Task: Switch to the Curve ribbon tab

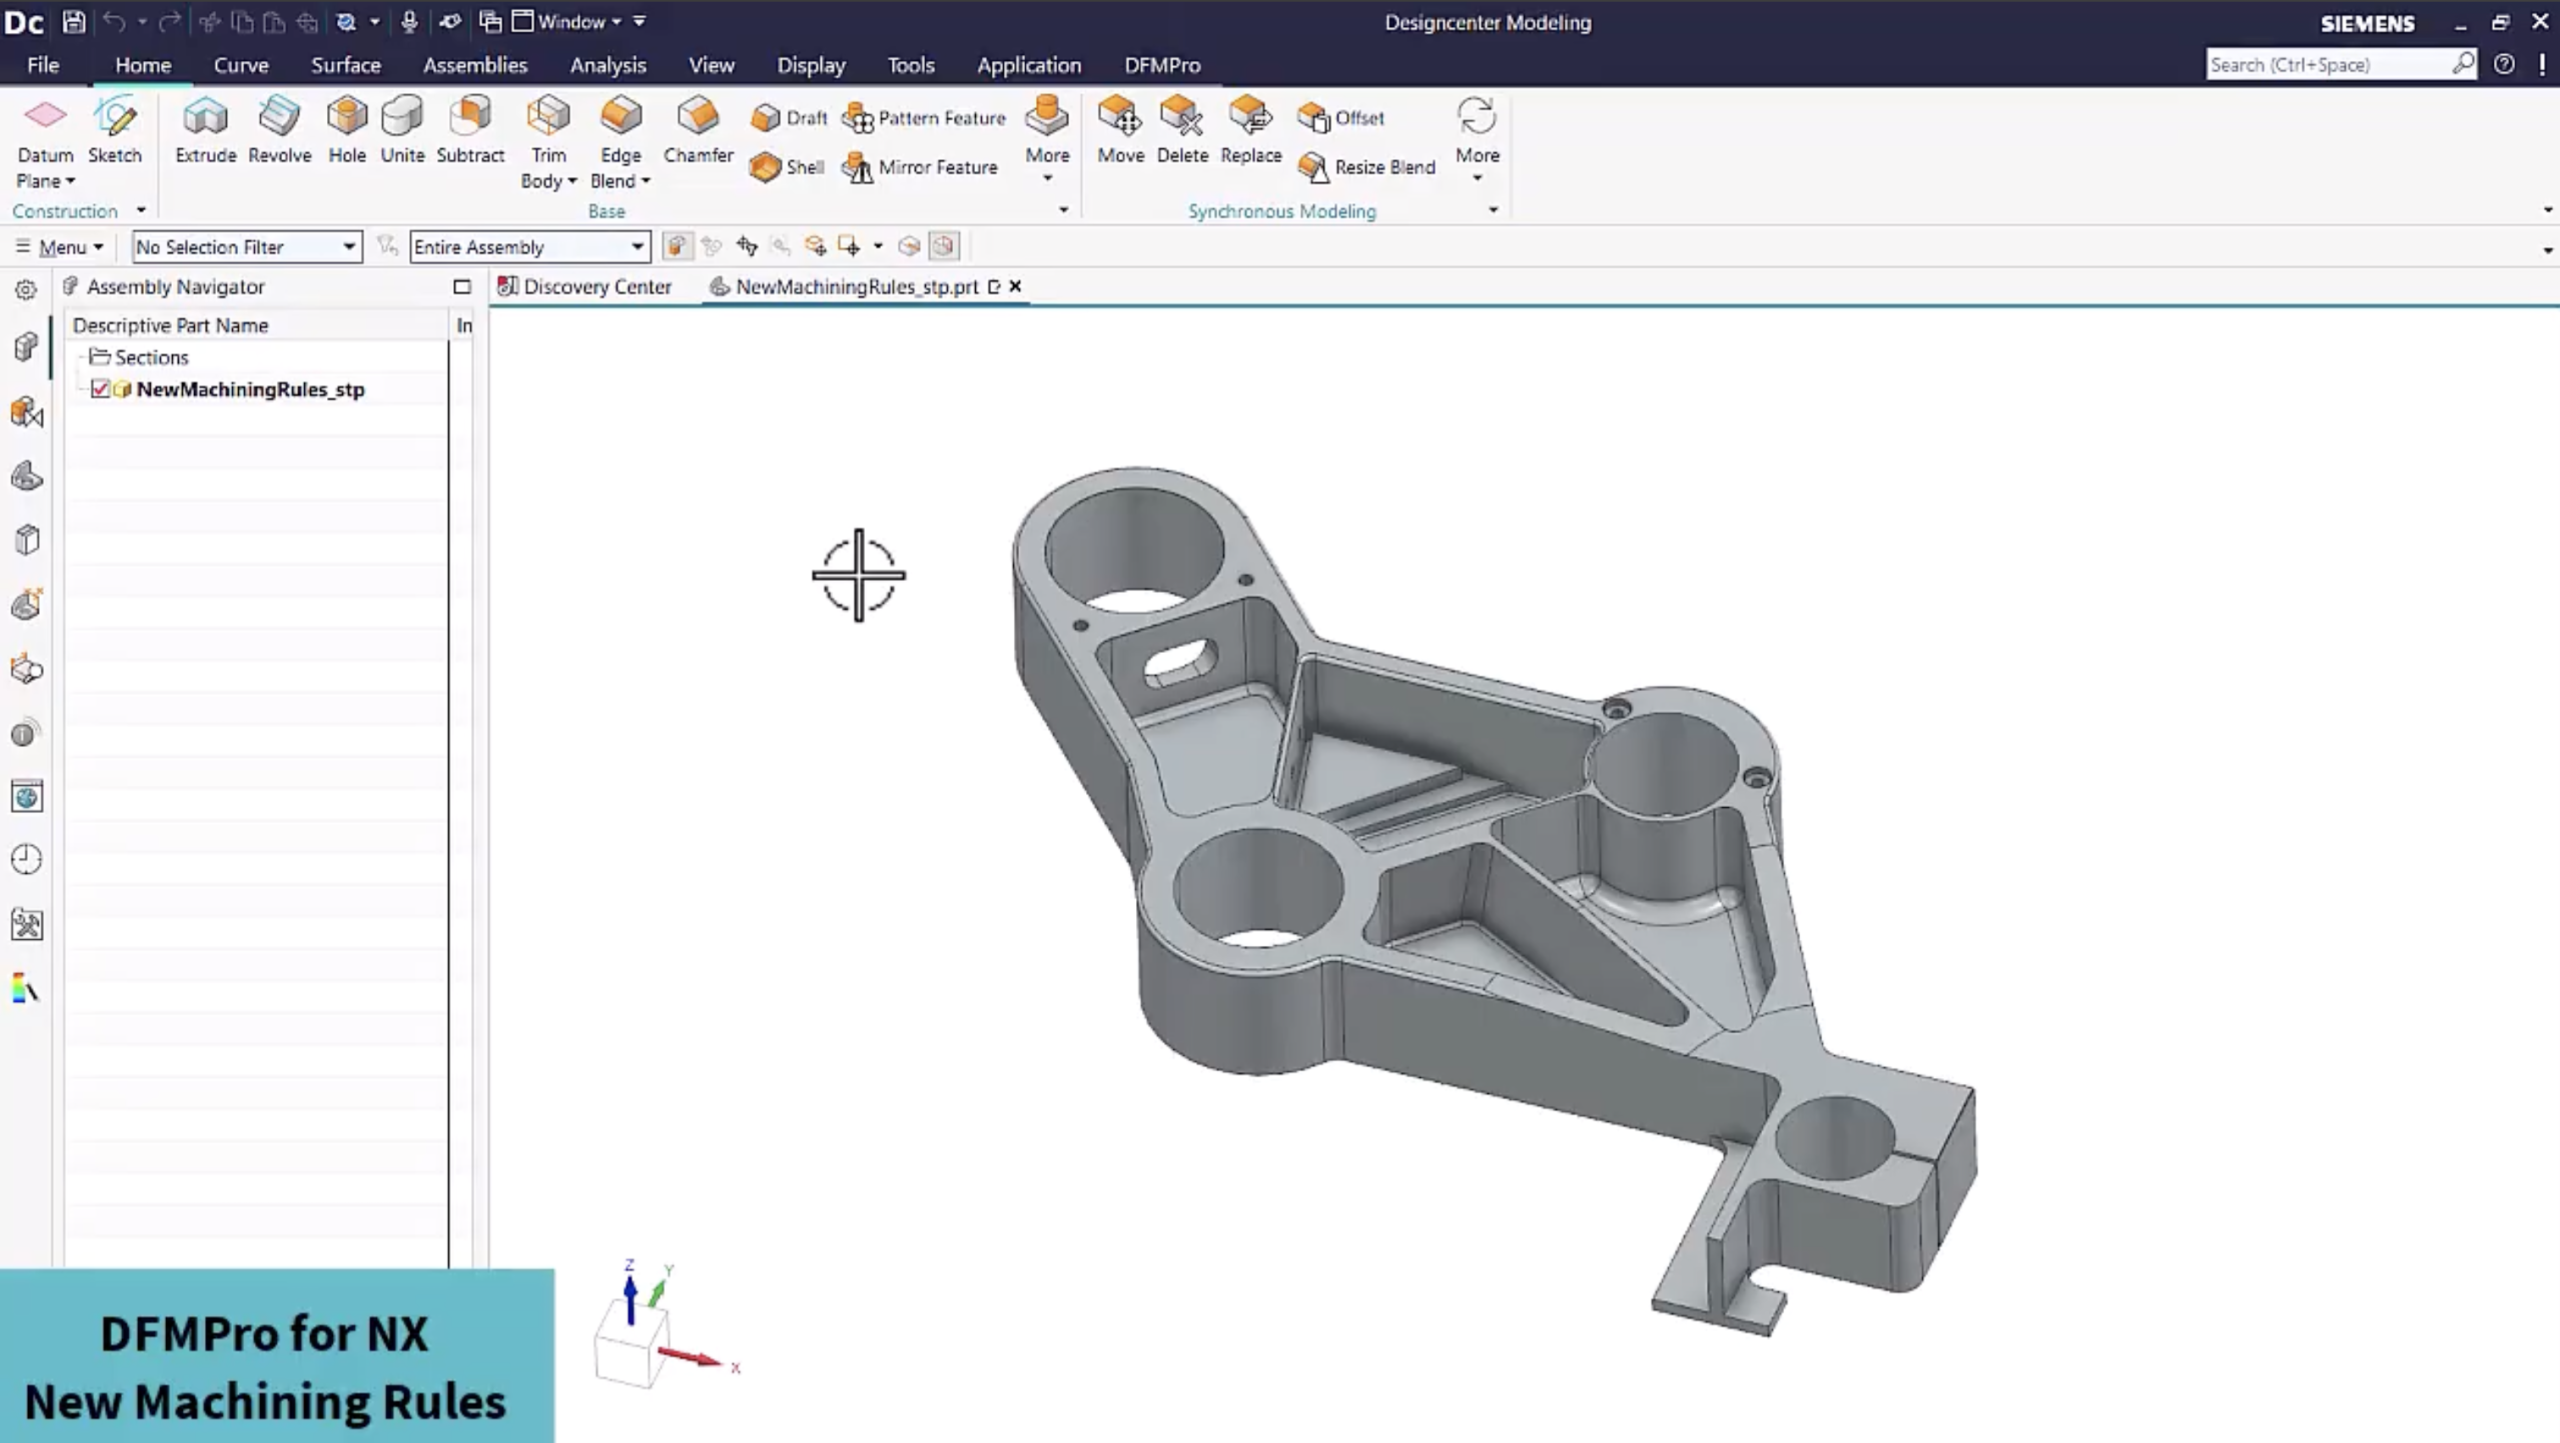Action: [241, 65]
